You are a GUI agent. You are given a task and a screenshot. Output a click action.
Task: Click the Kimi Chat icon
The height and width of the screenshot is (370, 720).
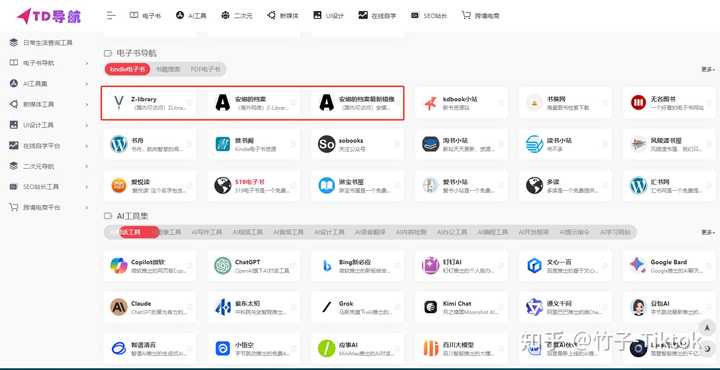pos(430,307)
